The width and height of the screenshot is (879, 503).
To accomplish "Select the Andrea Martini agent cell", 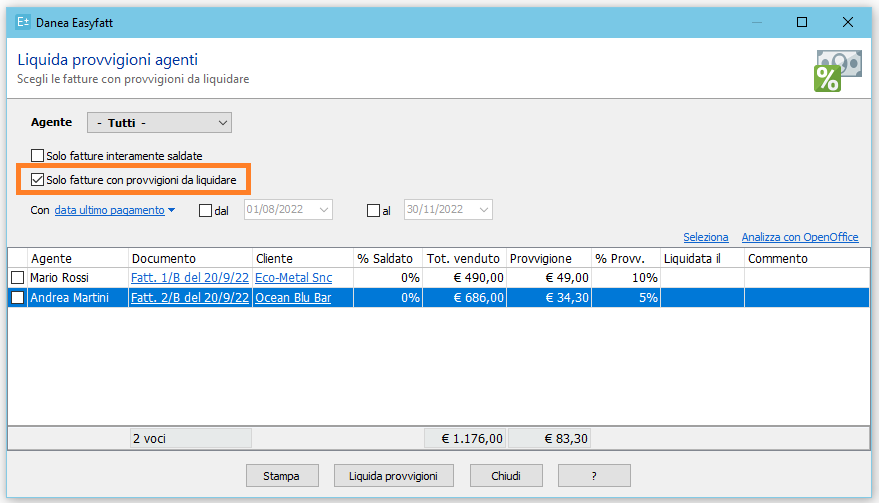I will click(x=78, y=298).
